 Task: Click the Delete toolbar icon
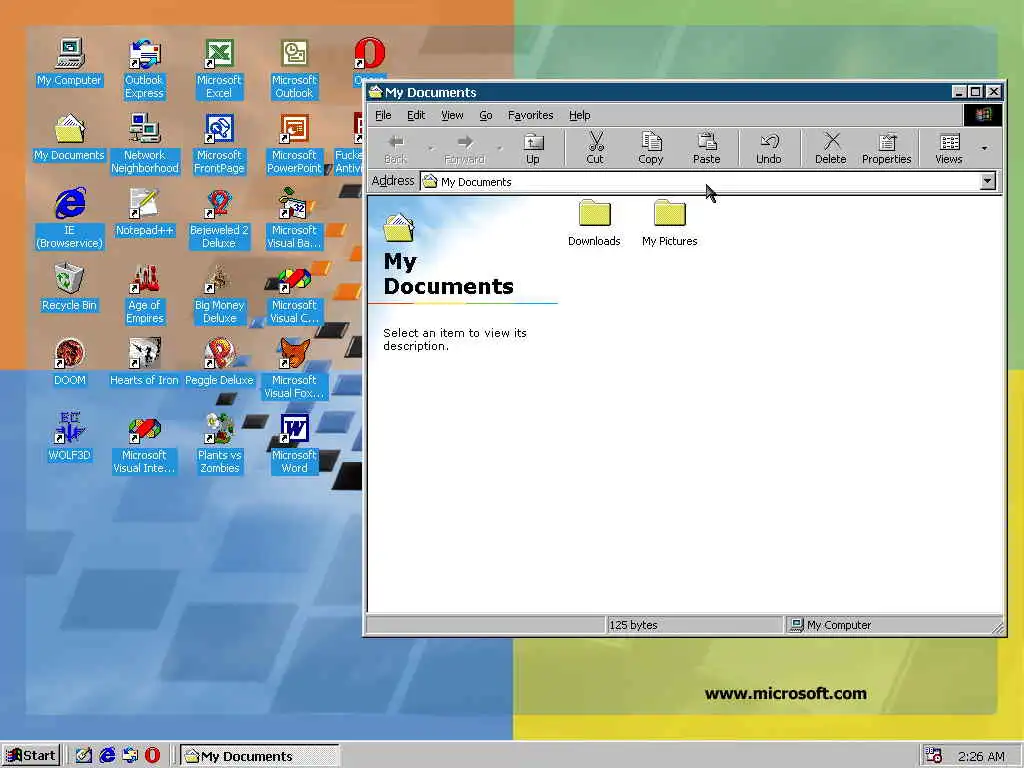(x=831, y=148)
